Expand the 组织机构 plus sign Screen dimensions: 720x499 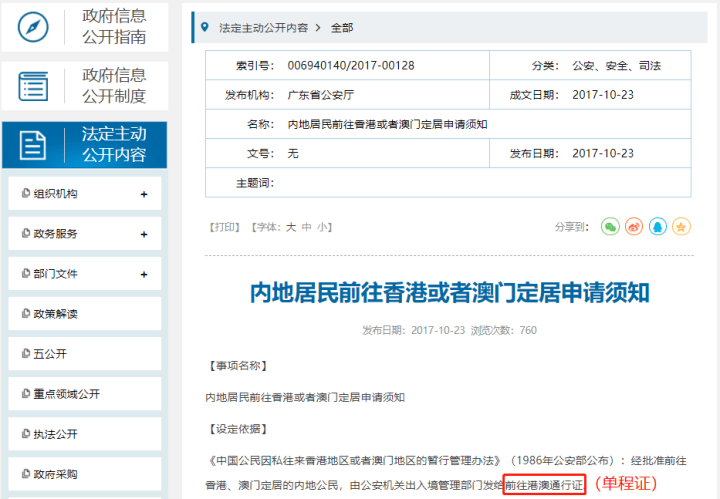144,194
